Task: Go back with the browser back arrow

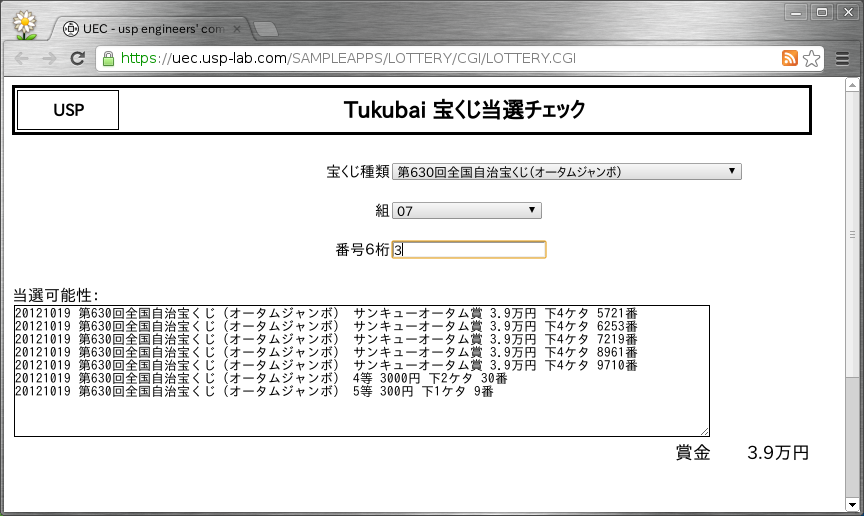Action: tap(21, 58)
